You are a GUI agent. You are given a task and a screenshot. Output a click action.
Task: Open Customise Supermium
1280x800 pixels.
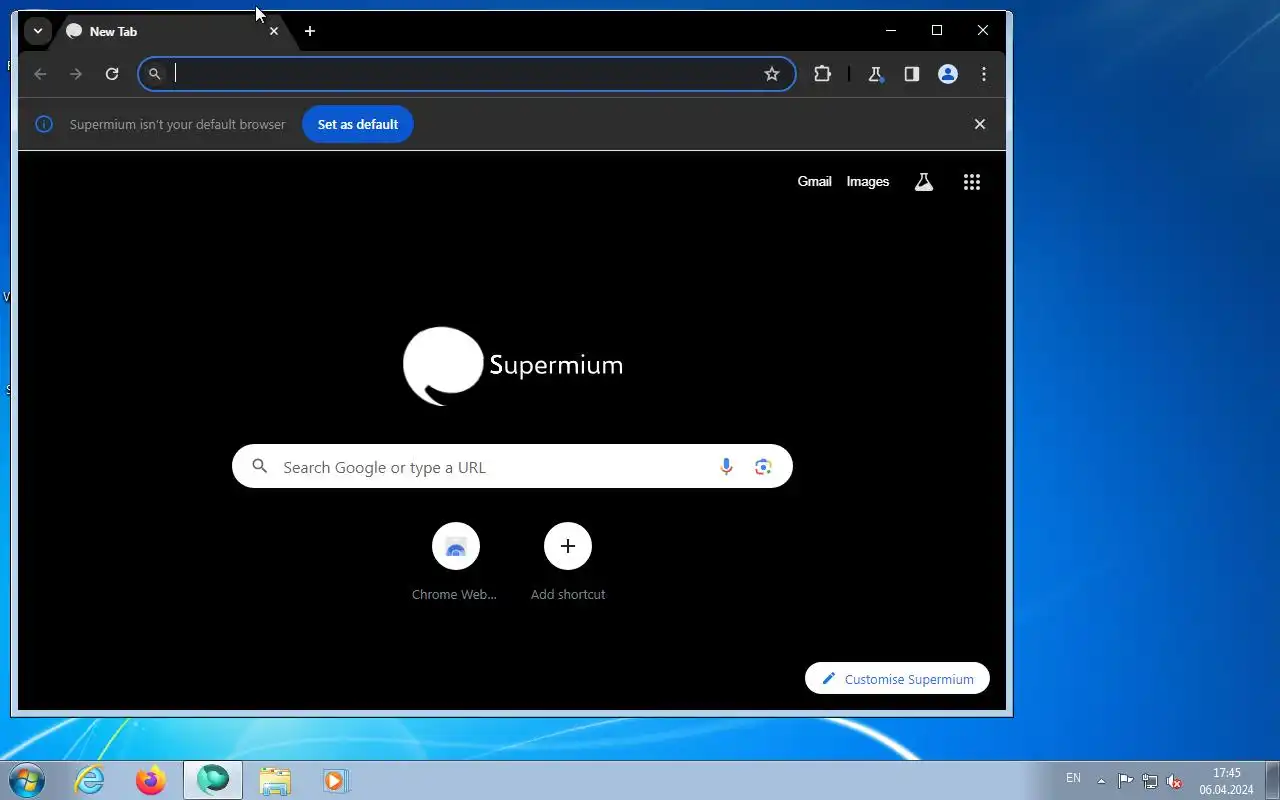coord(897,679)
